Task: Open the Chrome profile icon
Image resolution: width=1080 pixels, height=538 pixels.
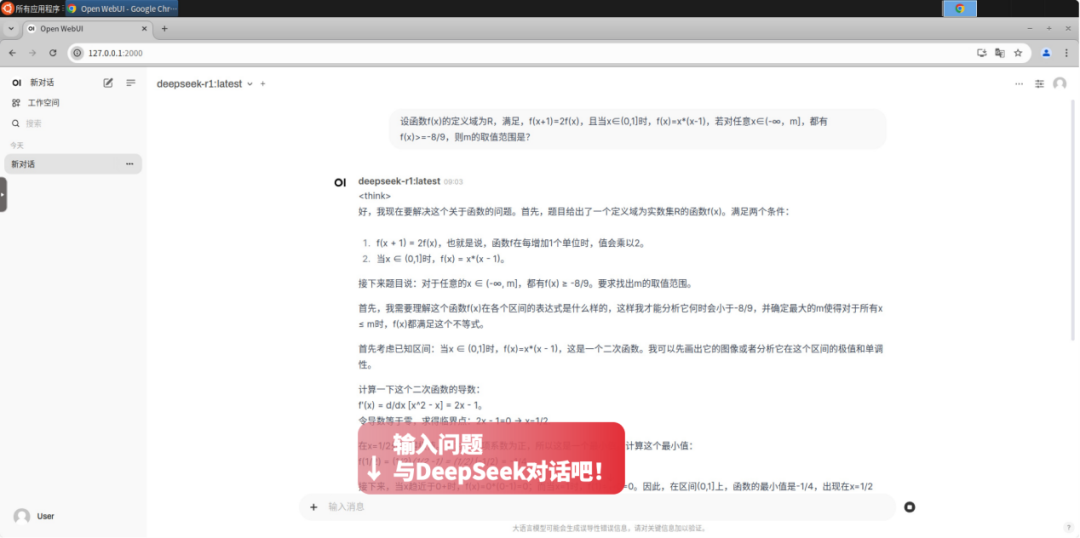Action: tap(1046, 52)
